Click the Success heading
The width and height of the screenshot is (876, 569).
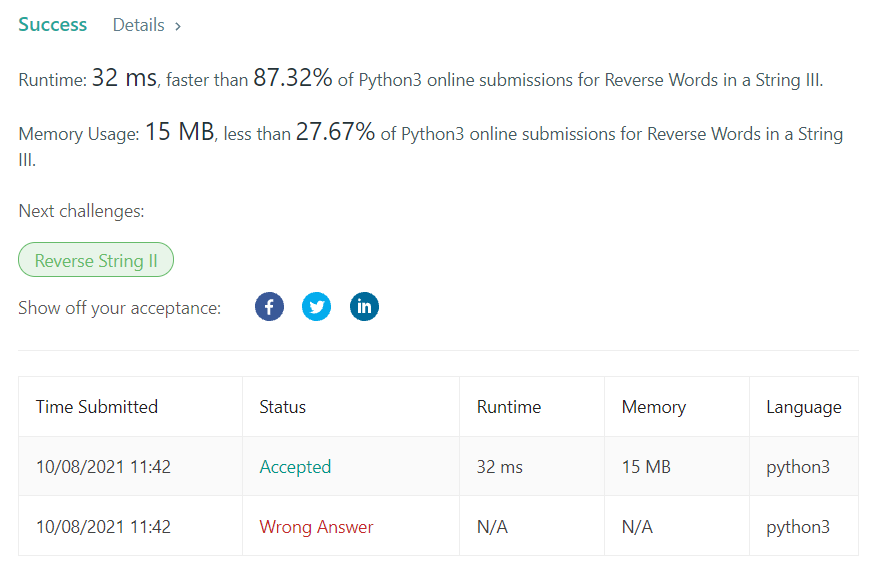tap(53, 25)
